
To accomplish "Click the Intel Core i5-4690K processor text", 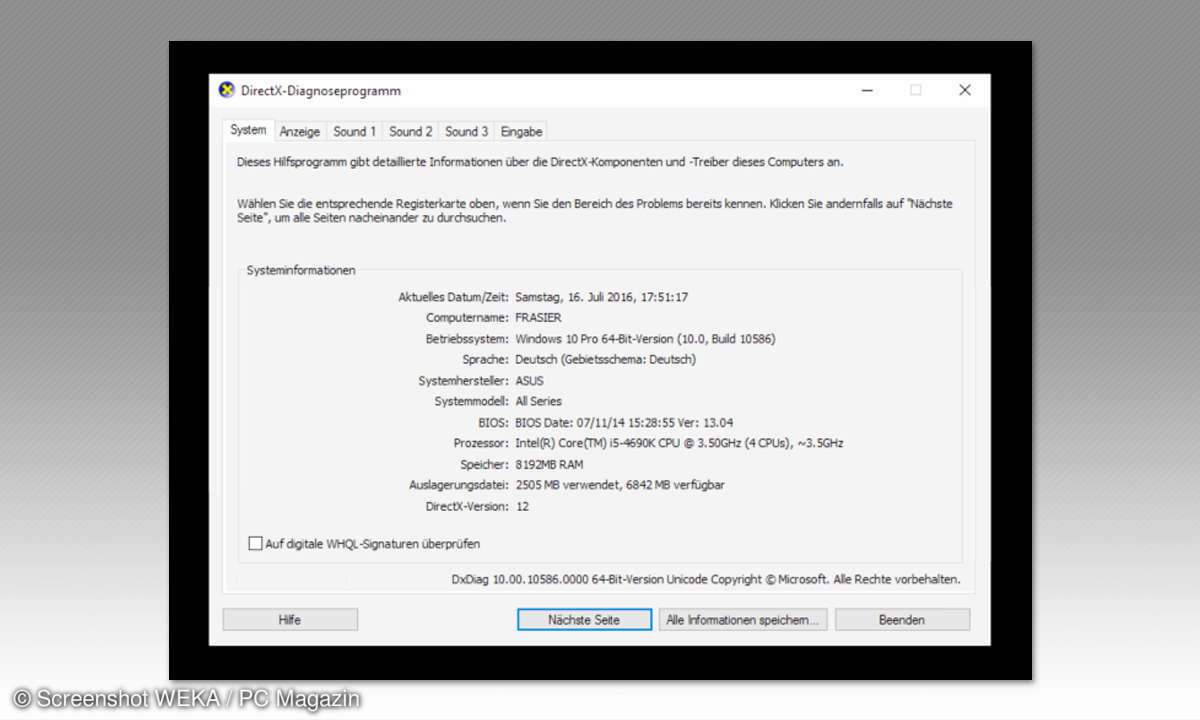I will tap(679, 443).
